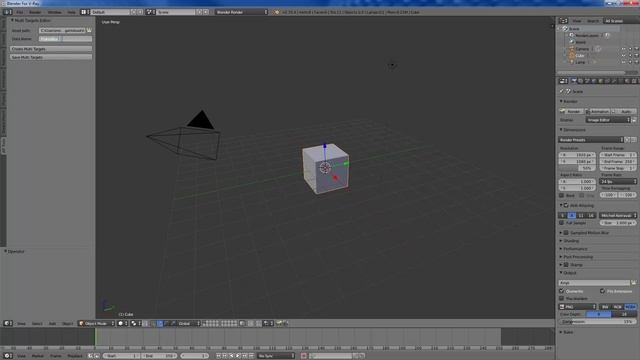Image resolution: width=640 pixels, height=360 pixels.
Task: Collapse the Output panel
Action: pos(561,273)
